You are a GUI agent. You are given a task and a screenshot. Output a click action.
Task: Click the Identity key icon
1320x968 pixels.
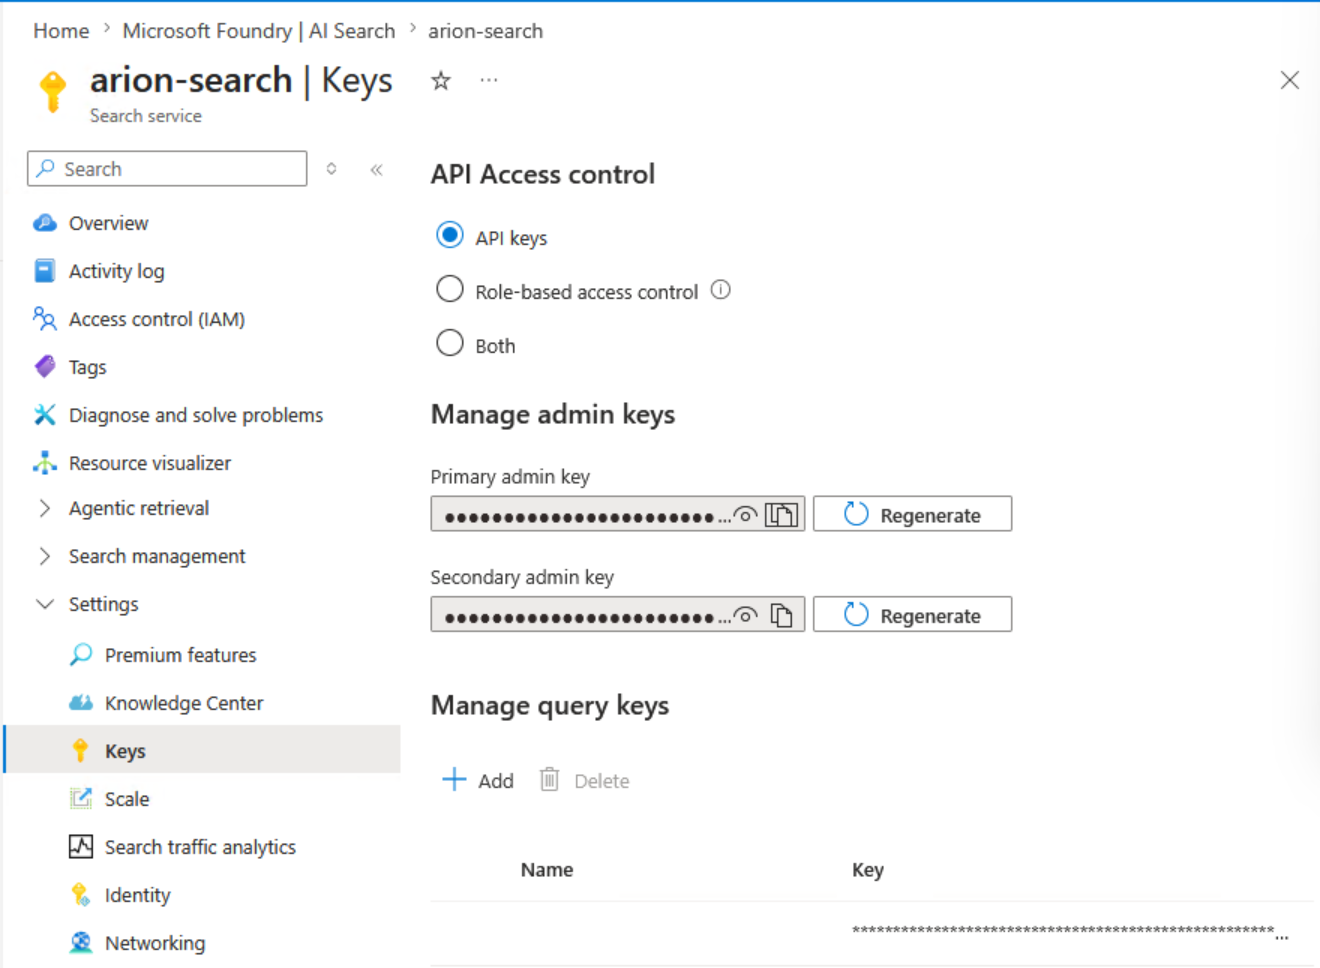point(81,895)
